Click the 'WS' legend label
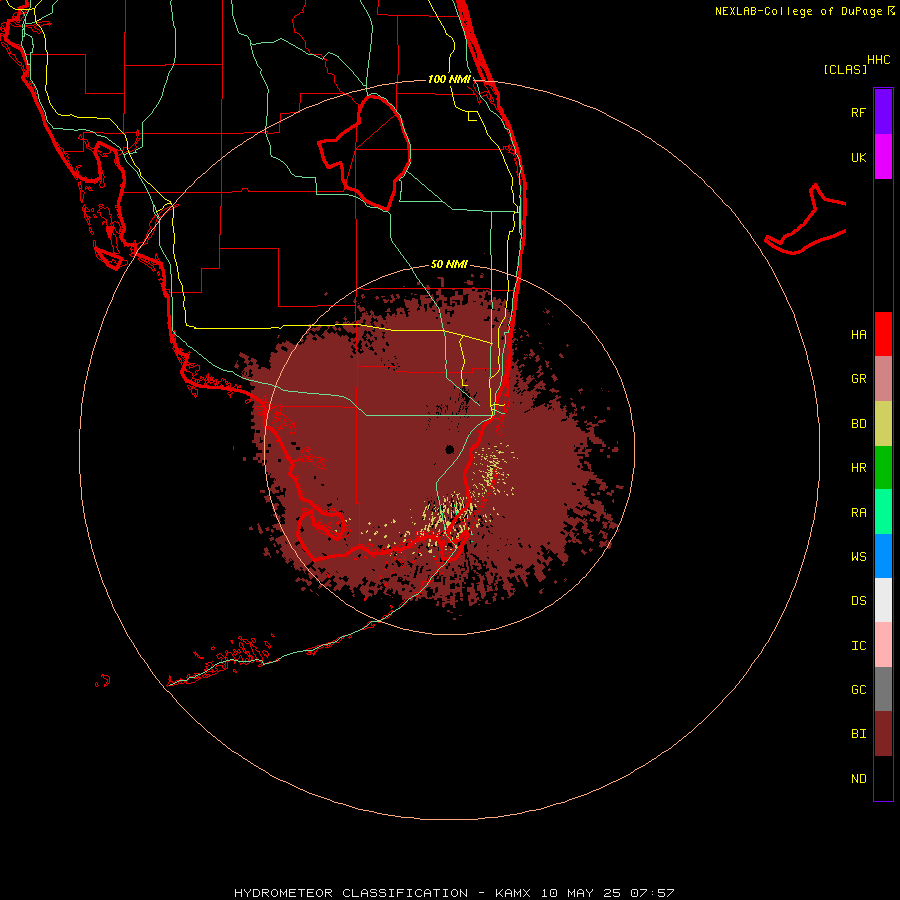The image size is (900, 900). 858,557
